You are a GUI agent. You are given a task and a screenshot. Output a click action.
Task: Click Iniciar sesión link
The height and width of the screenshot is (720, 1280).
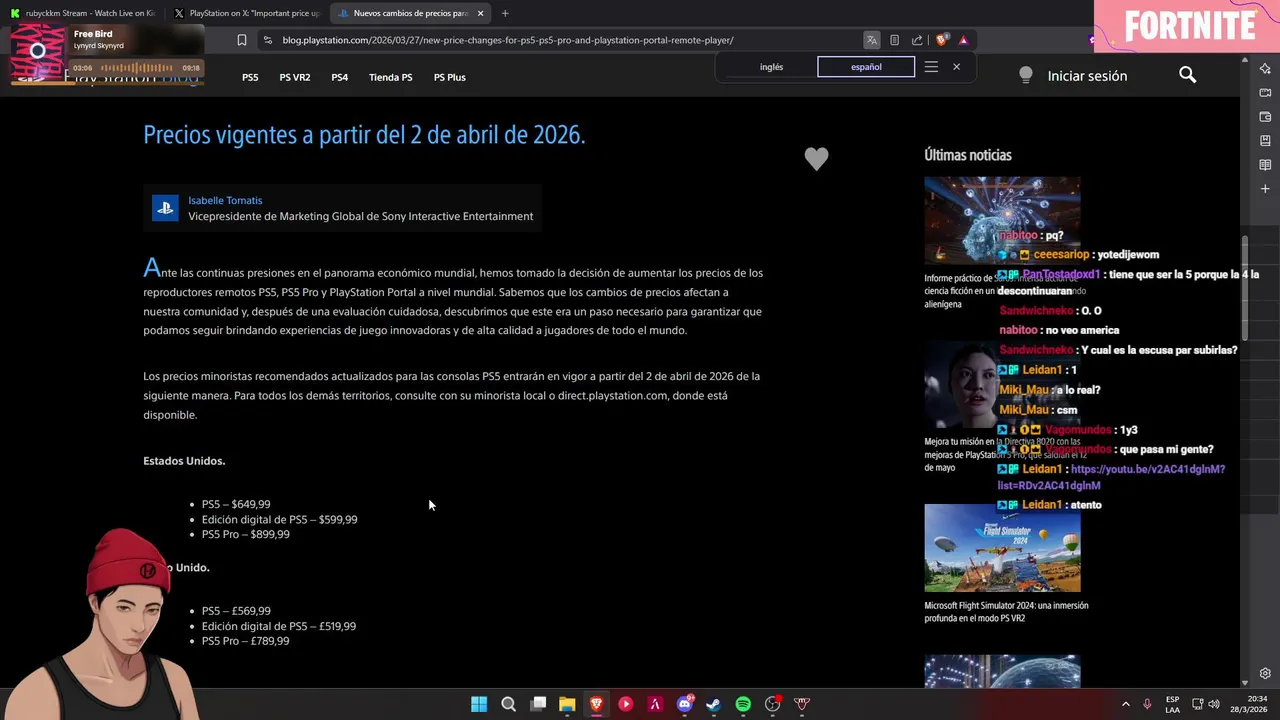coord(1087,76)
